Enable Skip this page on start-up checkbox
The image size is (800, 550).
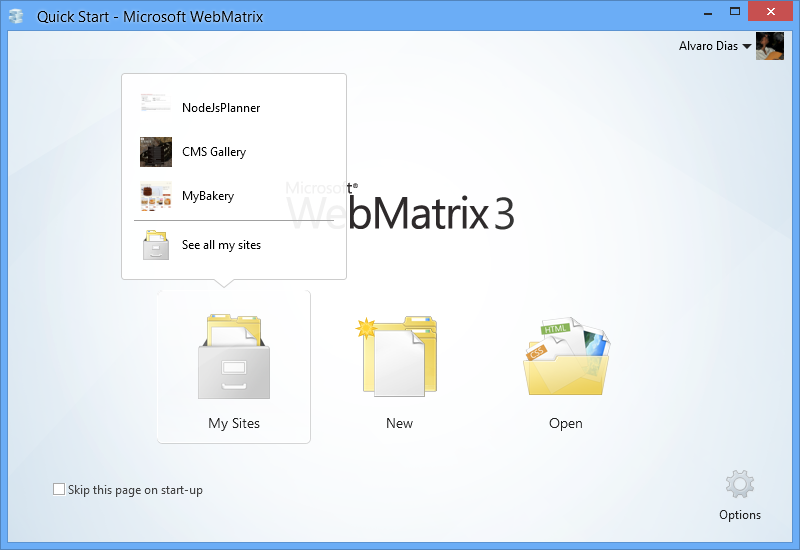59,489
